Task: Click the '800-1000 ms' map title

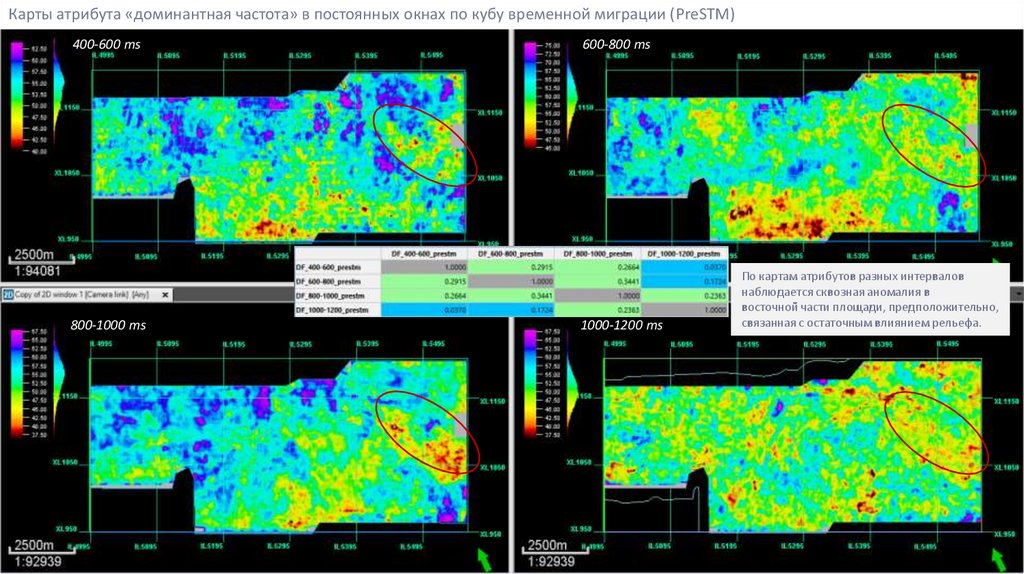Action: pyautogui.click(x=108, y=325)
